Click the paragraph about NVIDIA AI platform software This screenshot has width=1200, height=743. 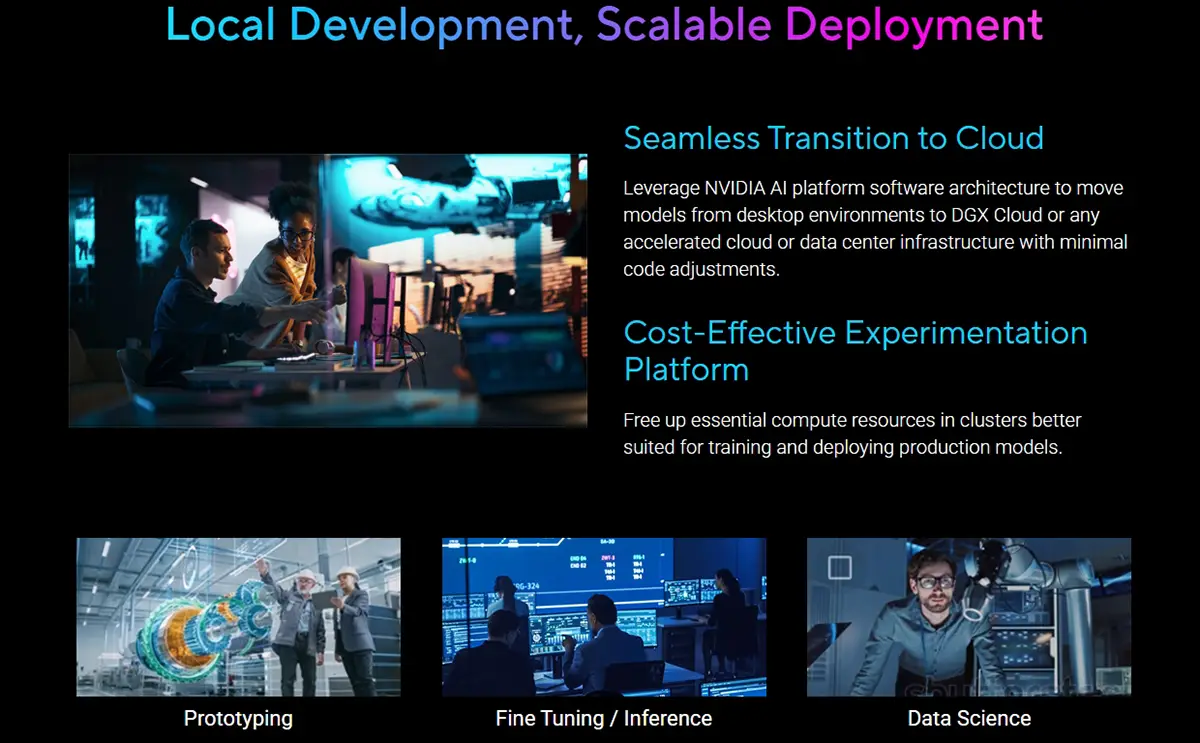coord(875,229)
